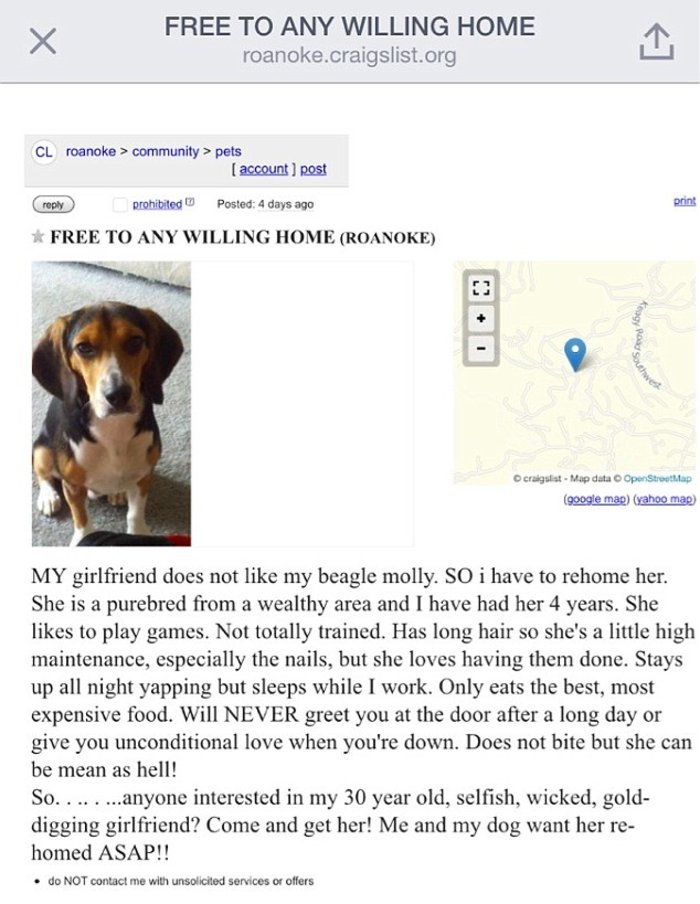
Task: Open the pets breadcrumb category
Action: 228,151
